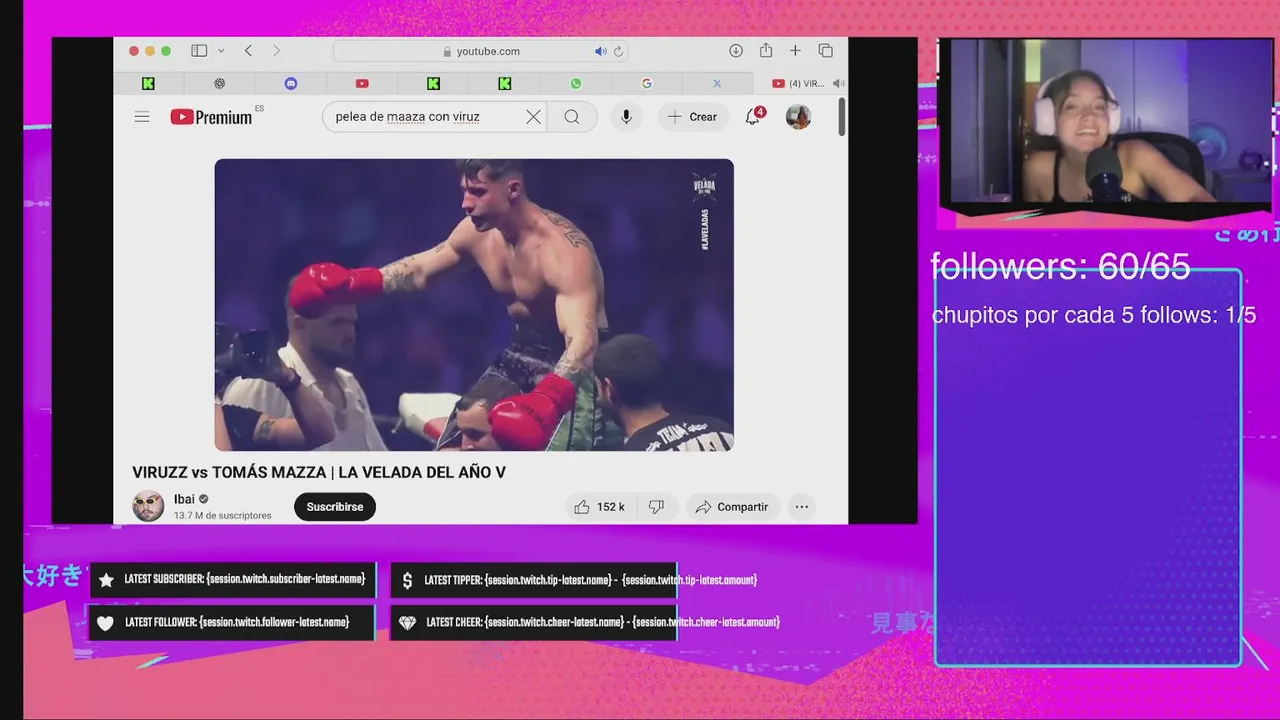
Task: Click the youtube.com address bar
Action: click(x=481, y=51)
